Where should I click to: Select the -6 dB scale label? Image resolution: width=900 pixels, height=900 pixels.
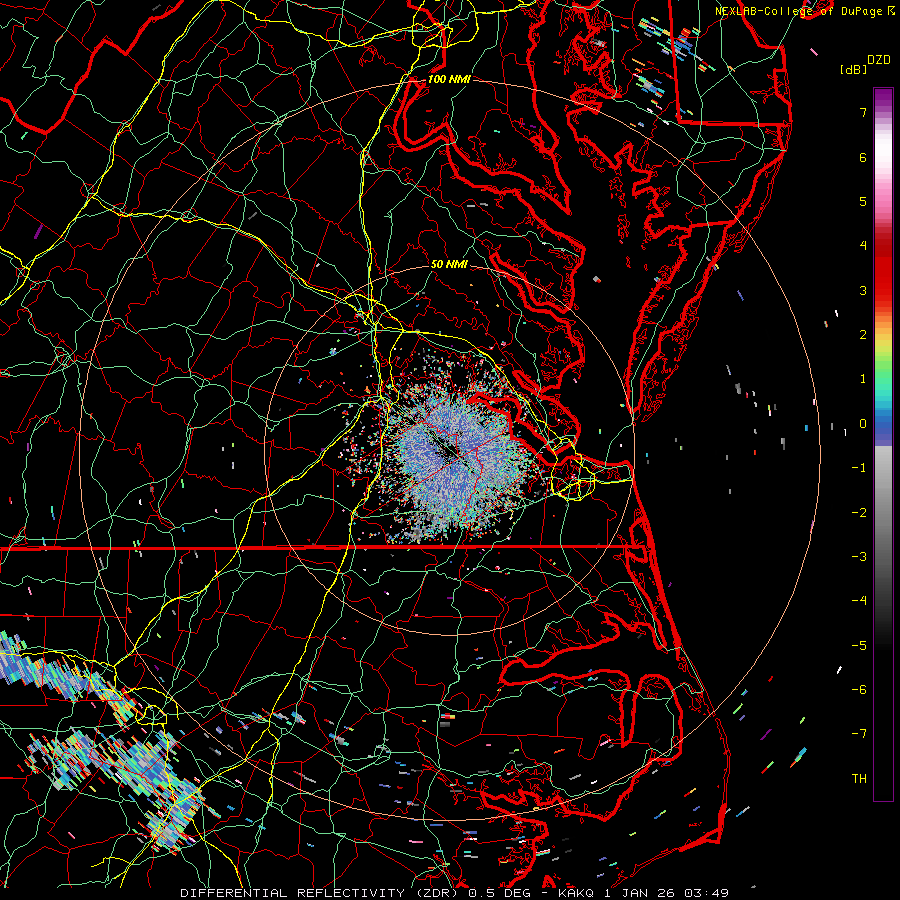coord(859,690)
